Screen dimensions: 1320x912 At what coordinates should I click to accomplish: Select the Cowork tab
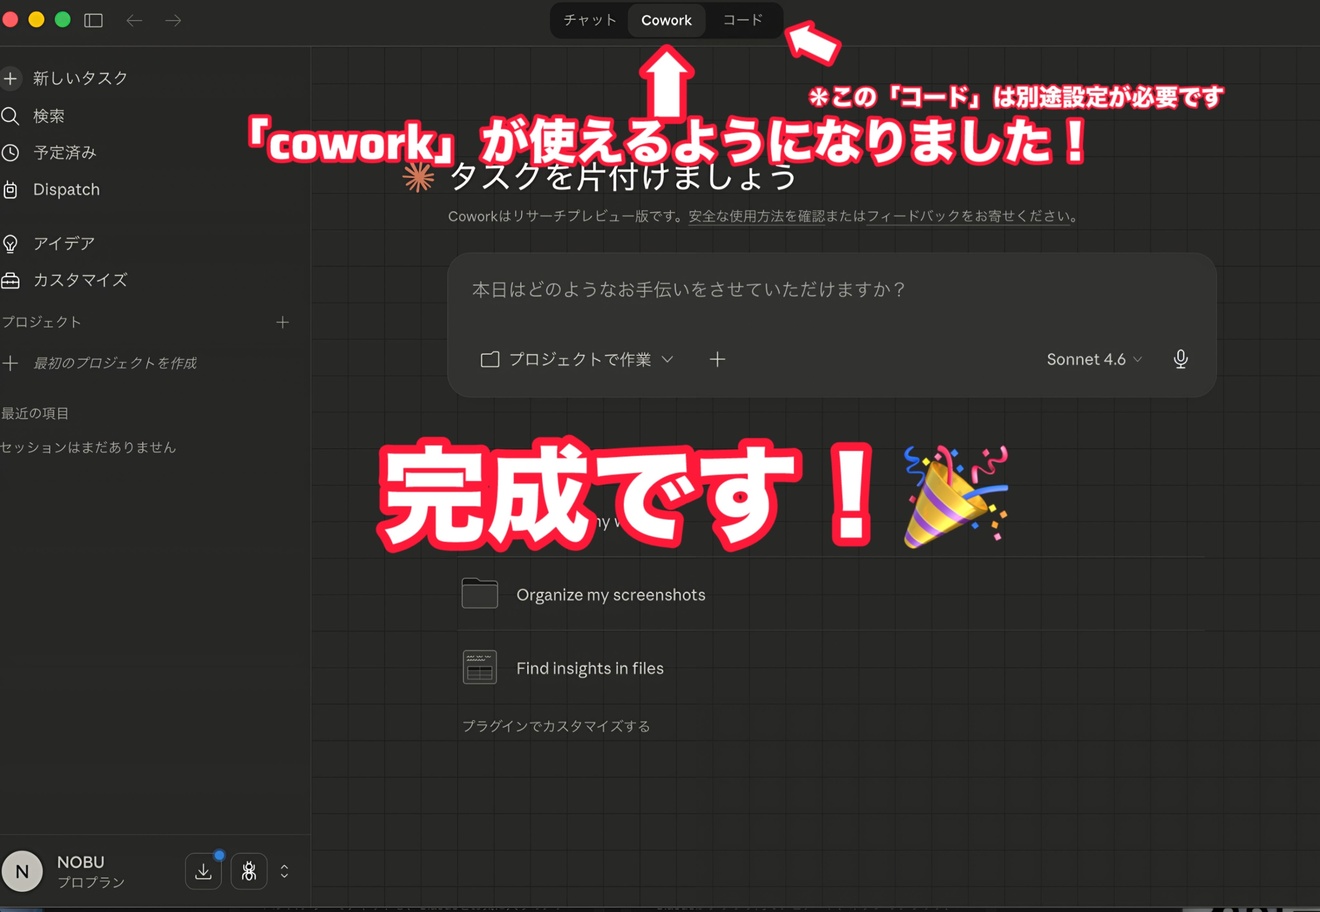(666, 20)
